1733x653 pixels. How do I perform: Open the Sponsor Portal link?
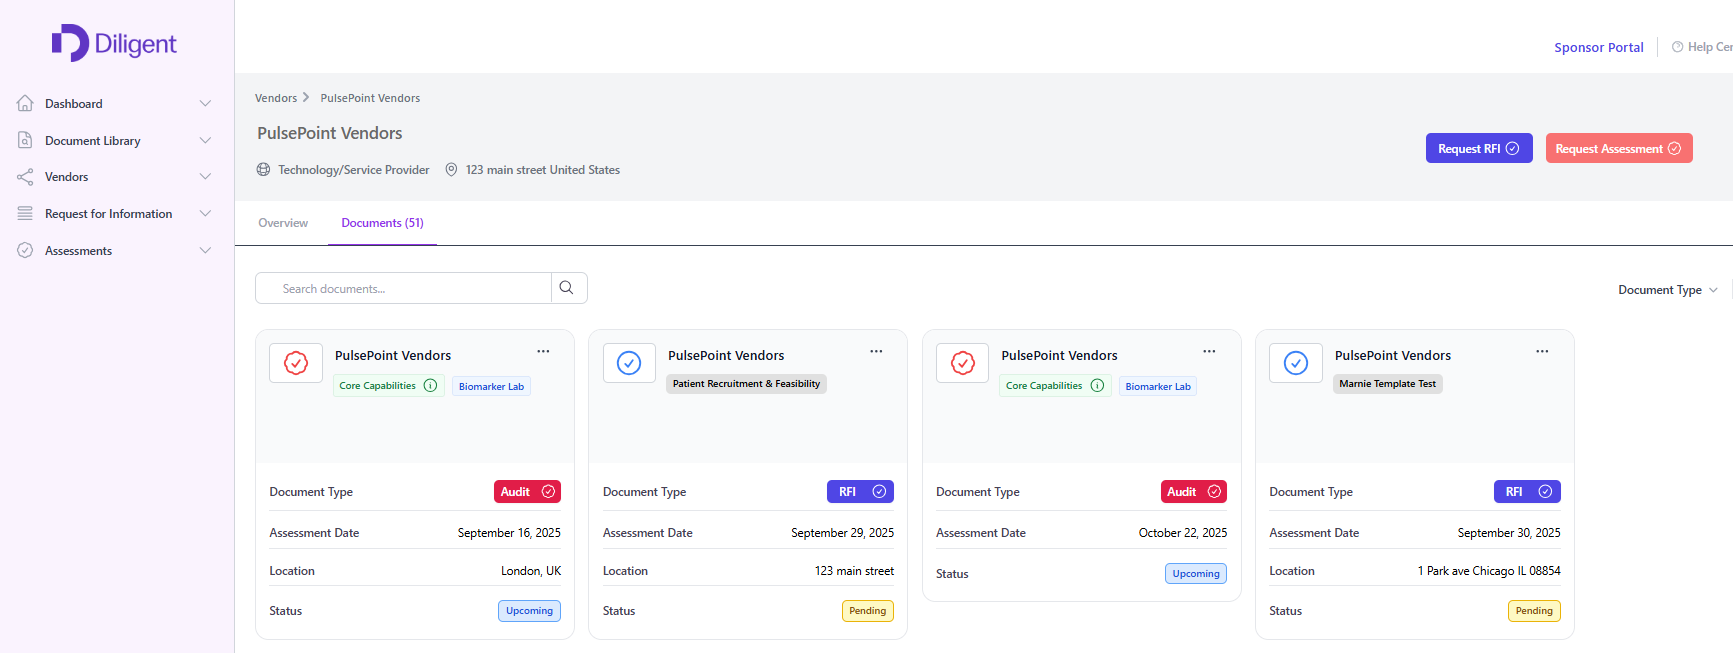point(1598,47)
